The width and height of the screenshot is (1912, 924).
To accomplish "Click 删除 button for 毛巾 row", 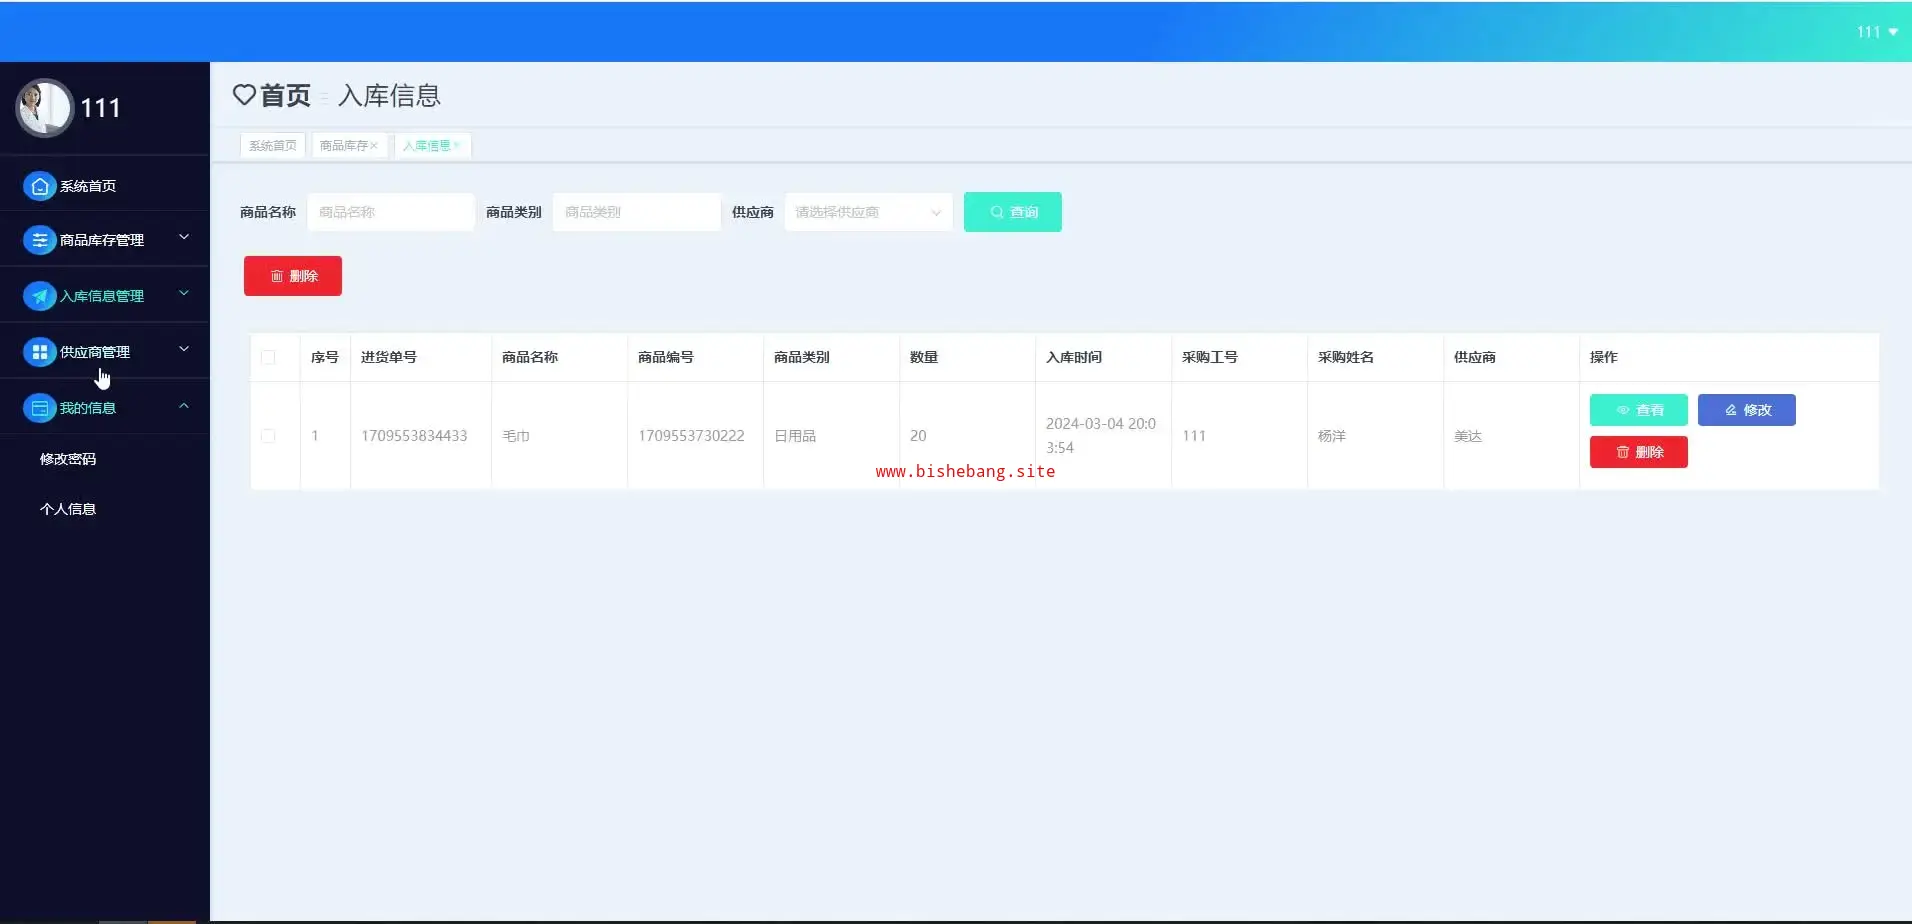I will [x=1639, y=452].
